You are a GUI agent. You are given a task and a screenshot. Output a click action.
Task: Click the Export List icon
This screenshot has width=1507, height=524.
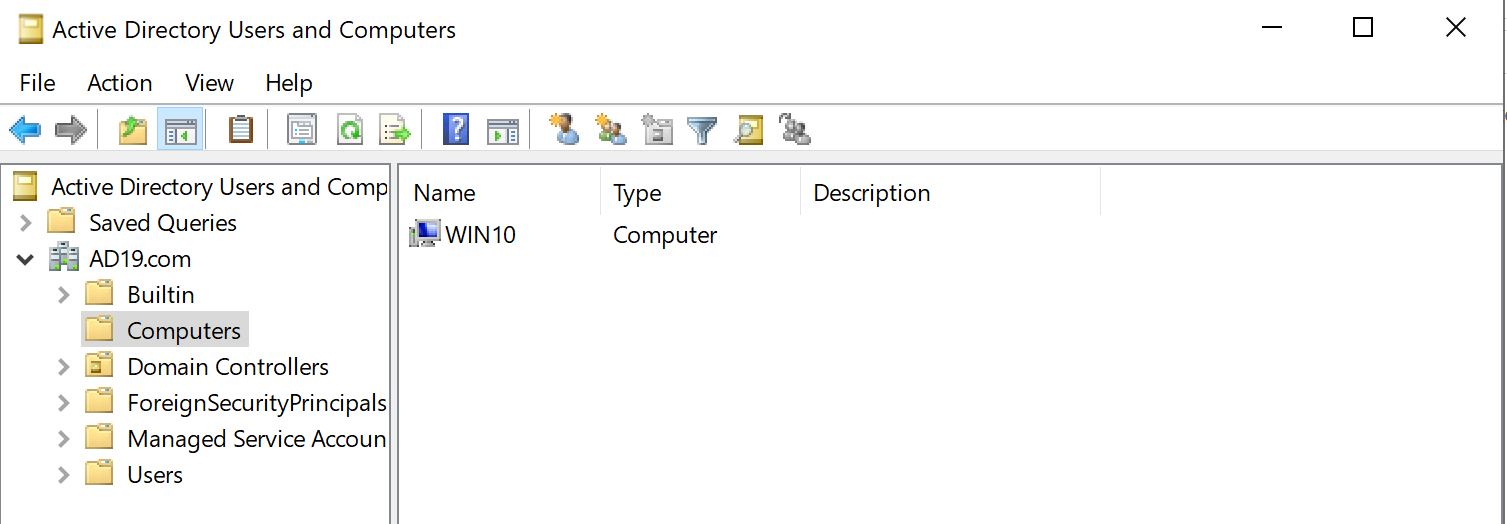(396, 129)
